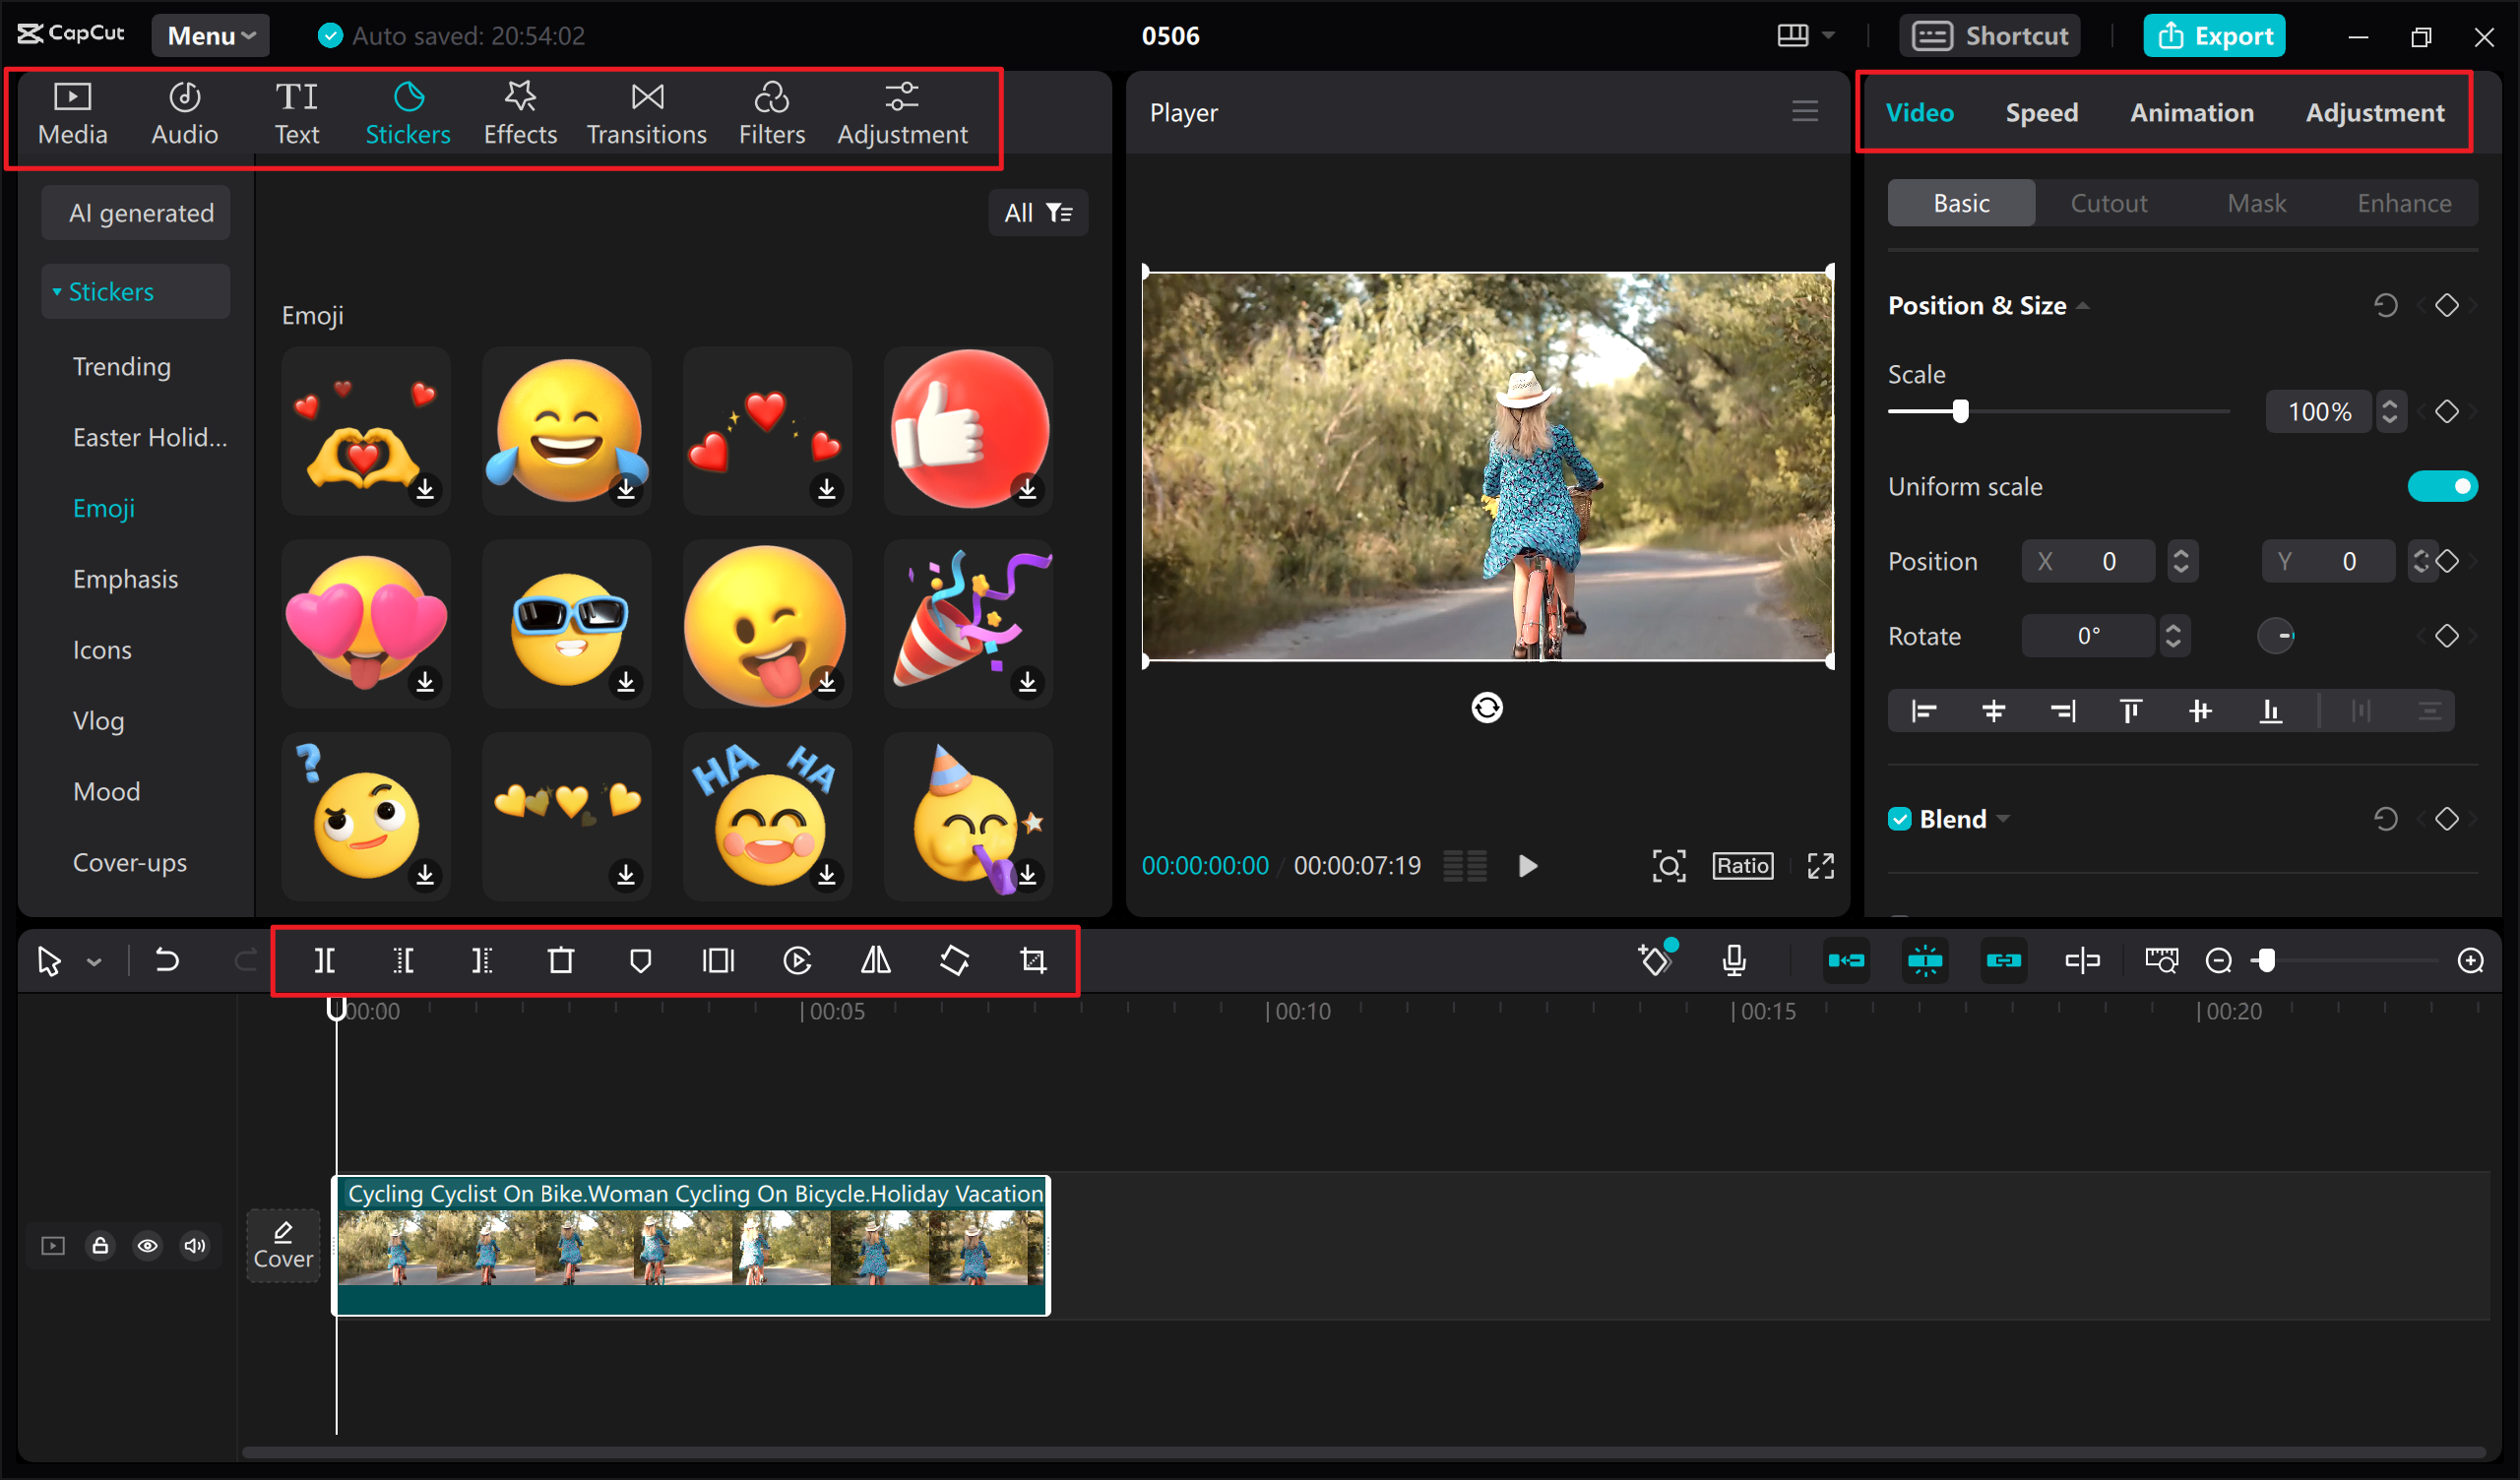Click the Split tool in timeline toolbar
This screenshot has height=1480, width=2520.
tap(324, 961)
